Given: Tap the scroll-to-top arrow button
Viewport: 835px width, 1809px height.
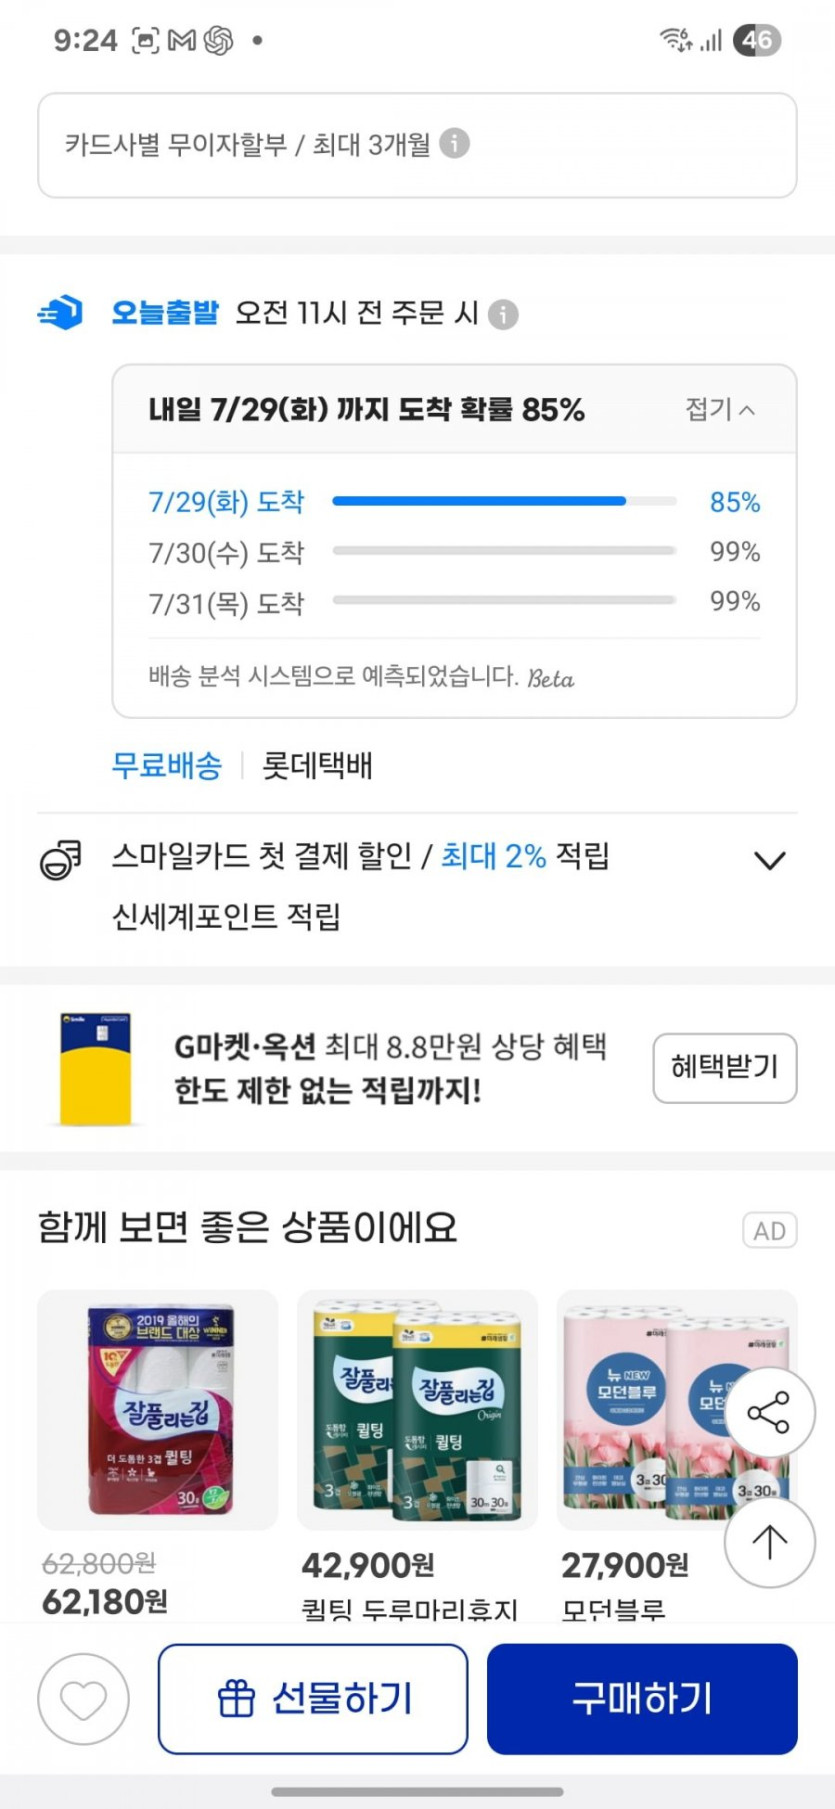Looking at the screenshot, I should 769,1541.
